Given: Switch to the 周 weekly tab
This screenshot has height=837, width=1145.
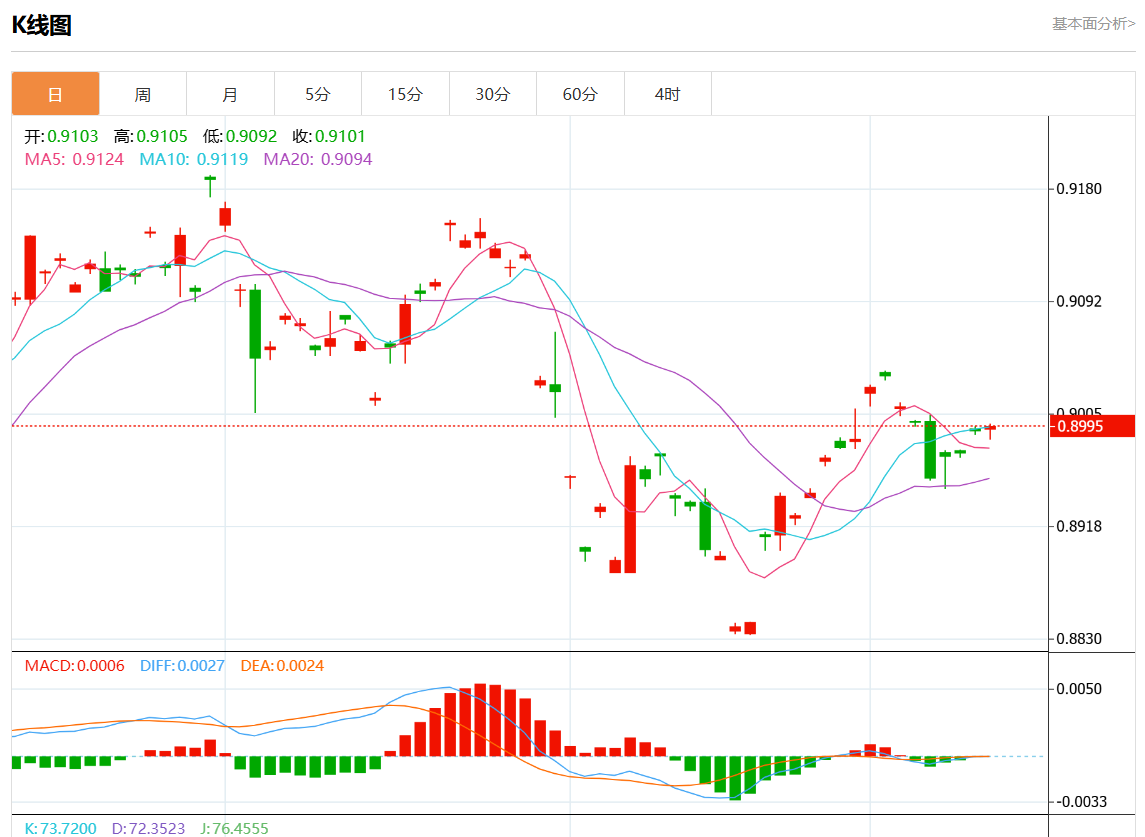Looking at the screenshot, I should click(143, 93).
